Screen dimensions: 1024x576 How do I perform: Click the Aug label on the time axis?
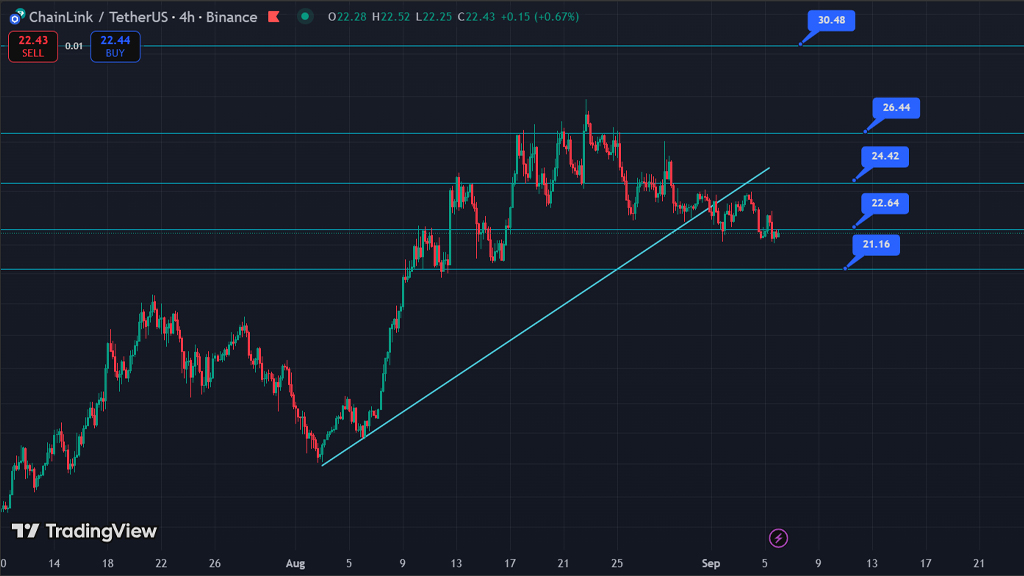coord(294,562)
